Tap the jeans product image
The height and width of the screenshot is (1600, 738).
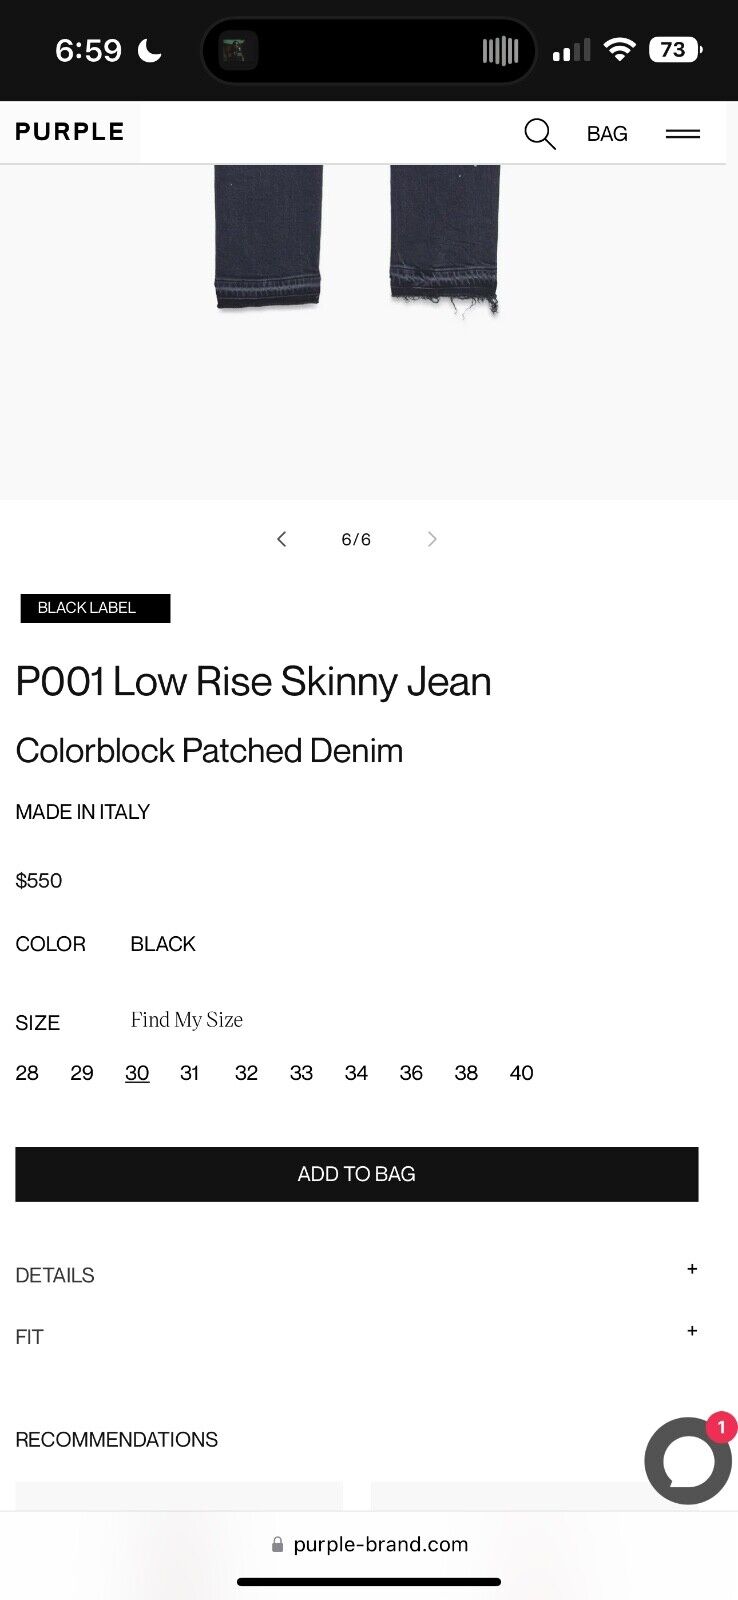click(x=357, y=240)
